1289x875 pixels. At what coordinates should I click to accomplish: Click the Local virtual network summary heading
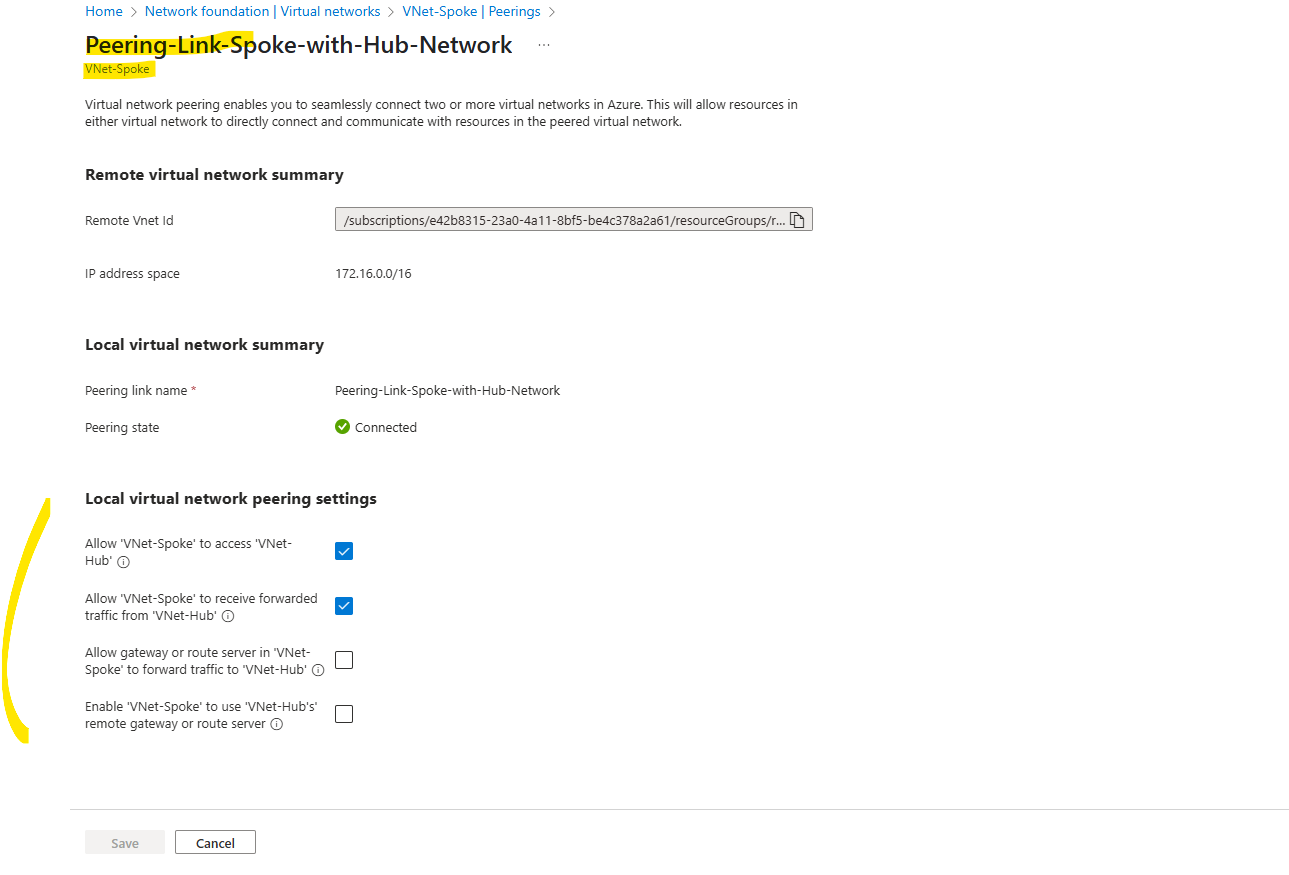click(205, 345)
